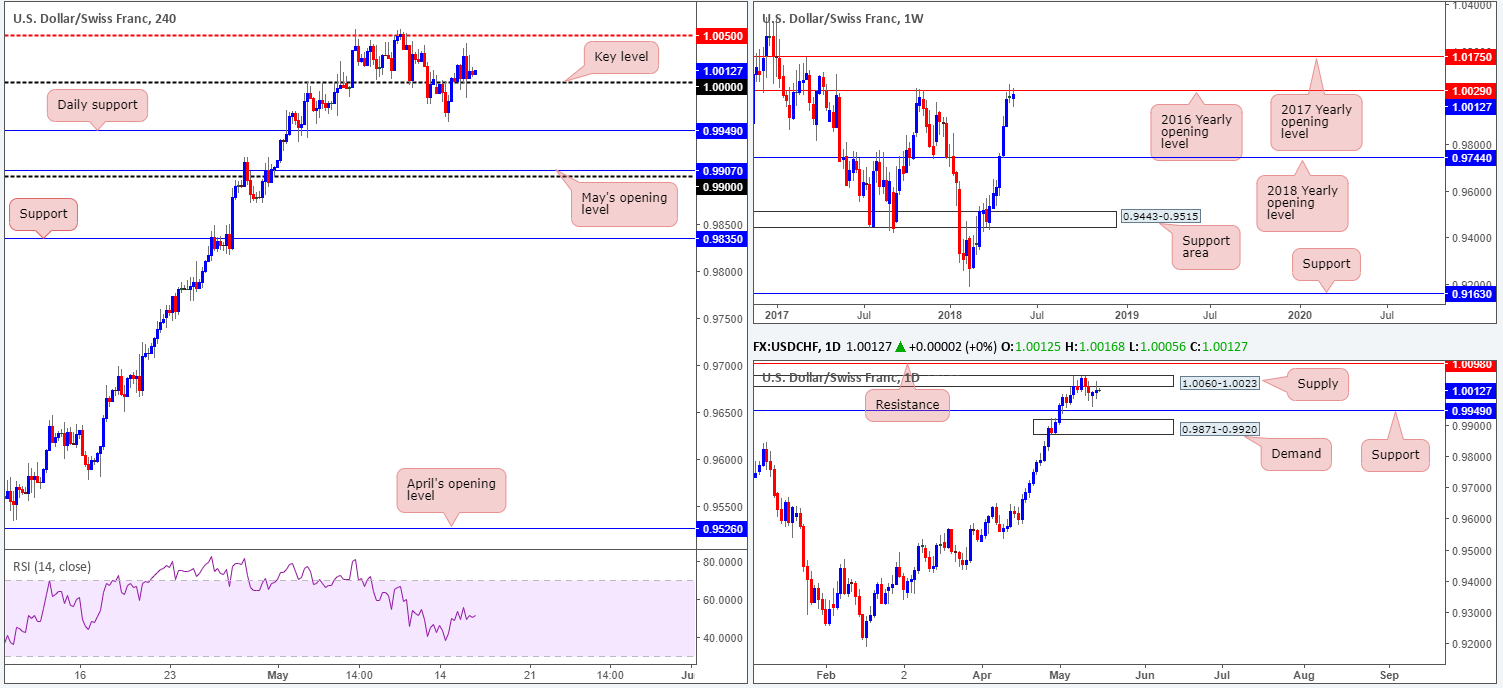Screen dimensions: 1503x688
Task: Click the 1.00000 black price label
Action: pos(721,87)
